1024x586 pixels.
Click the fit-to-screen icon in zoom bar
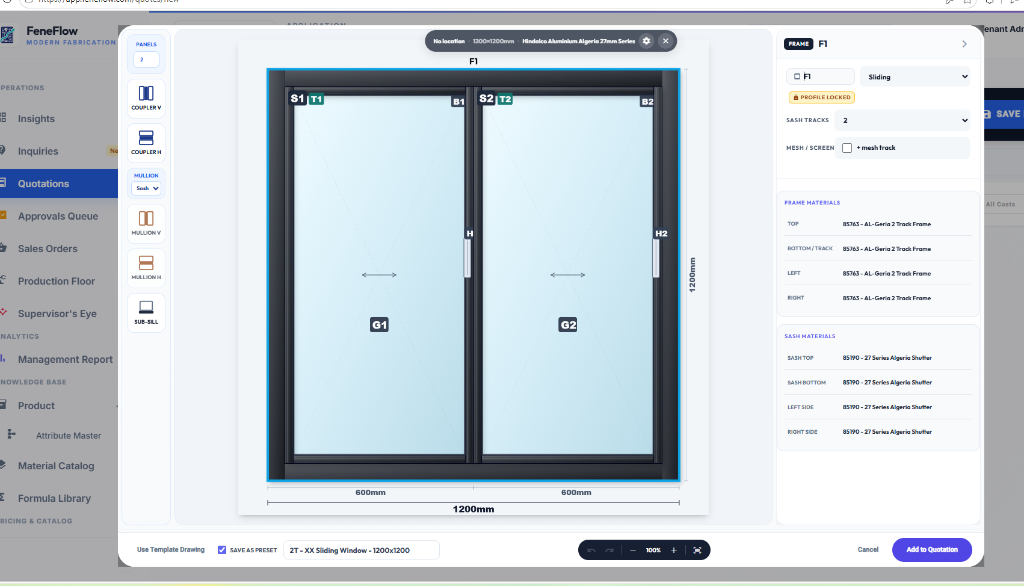click(x=697, y=550)
